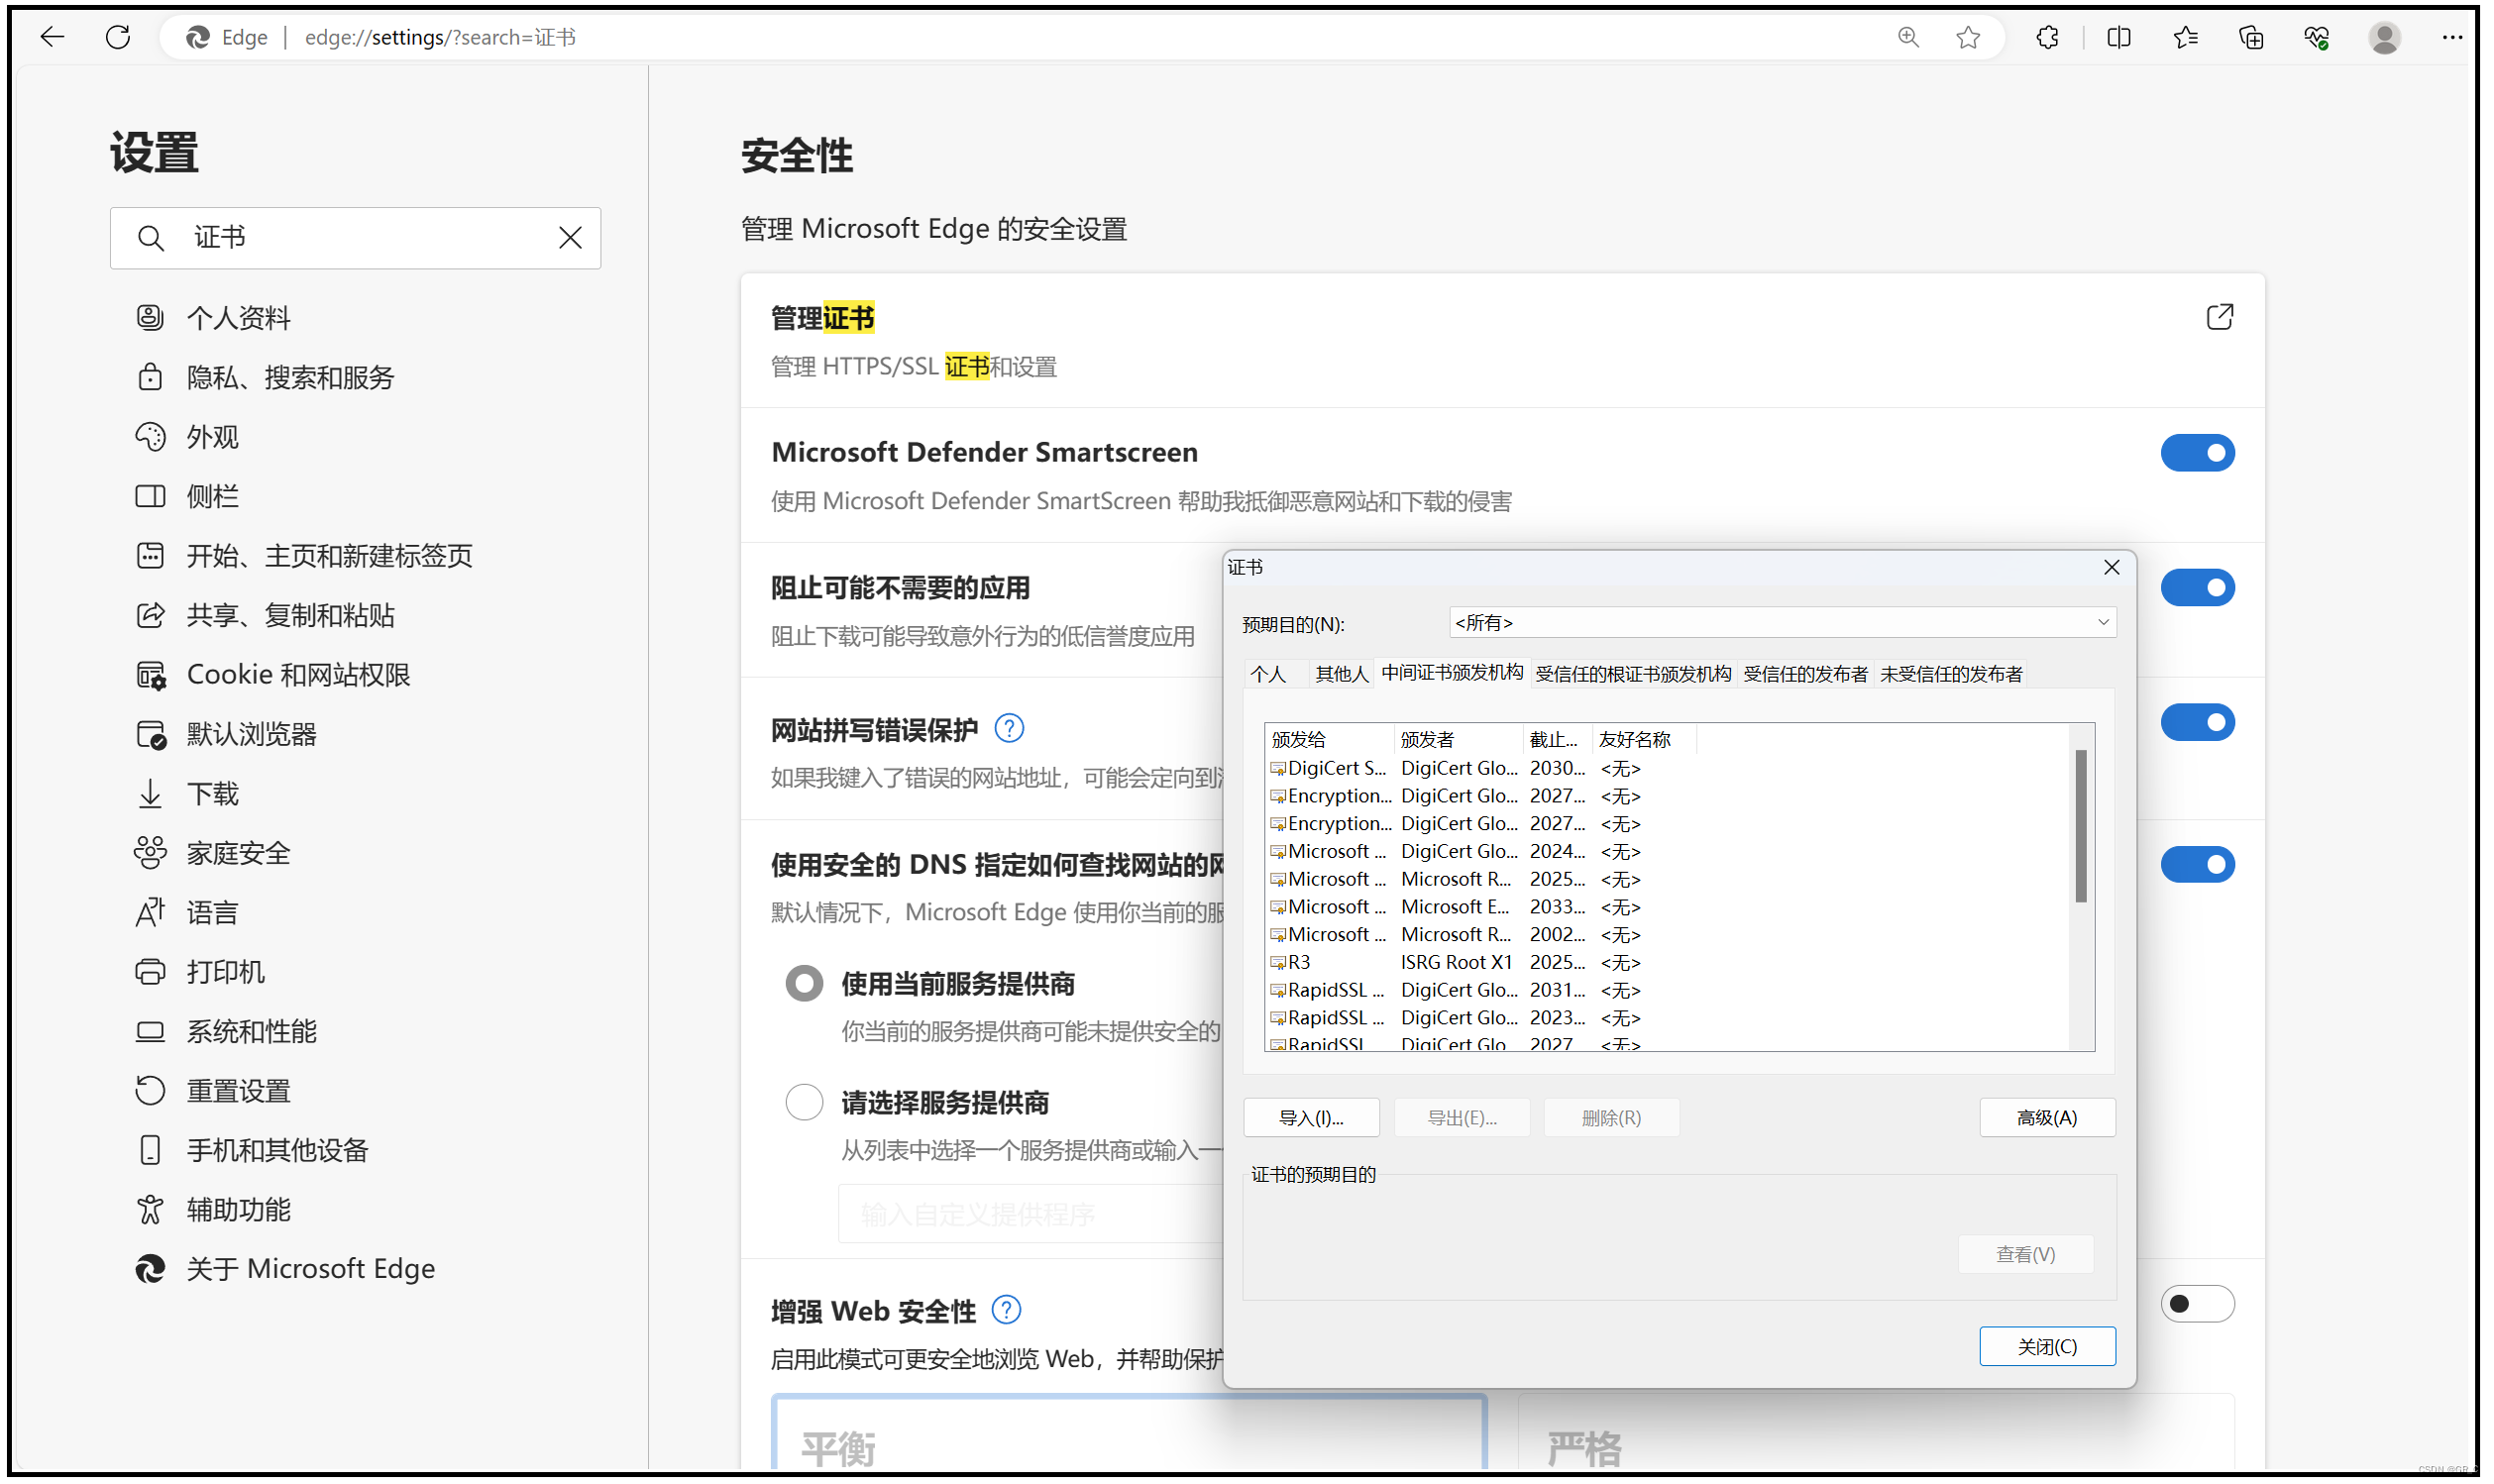Switch to 受信任的根证书颁发机构 tab
Viewport: 2494px width, 1484px height.
click(x=1633, y=675)
